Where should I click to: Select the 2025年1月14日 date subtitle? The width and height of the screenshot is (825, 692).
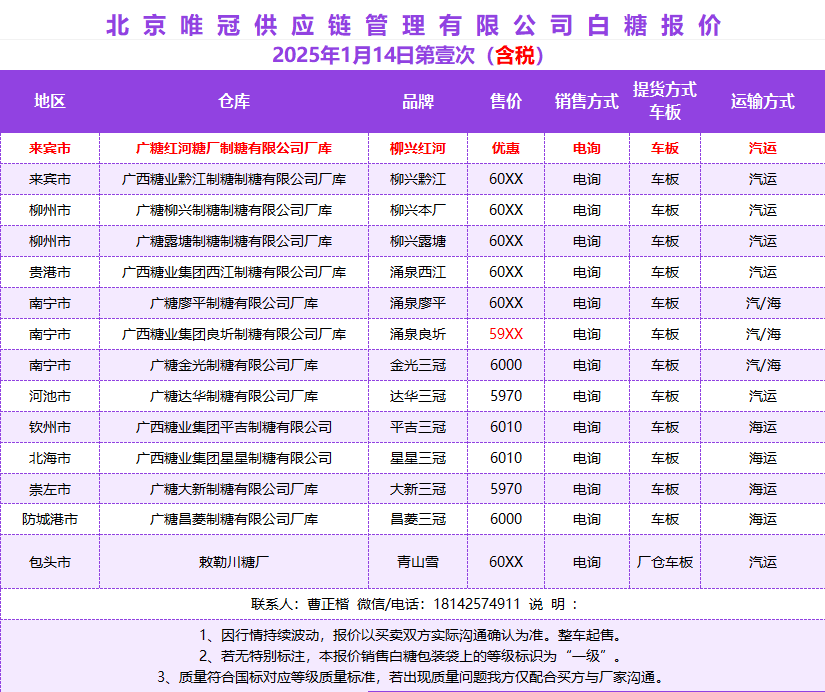coord(412,56)
